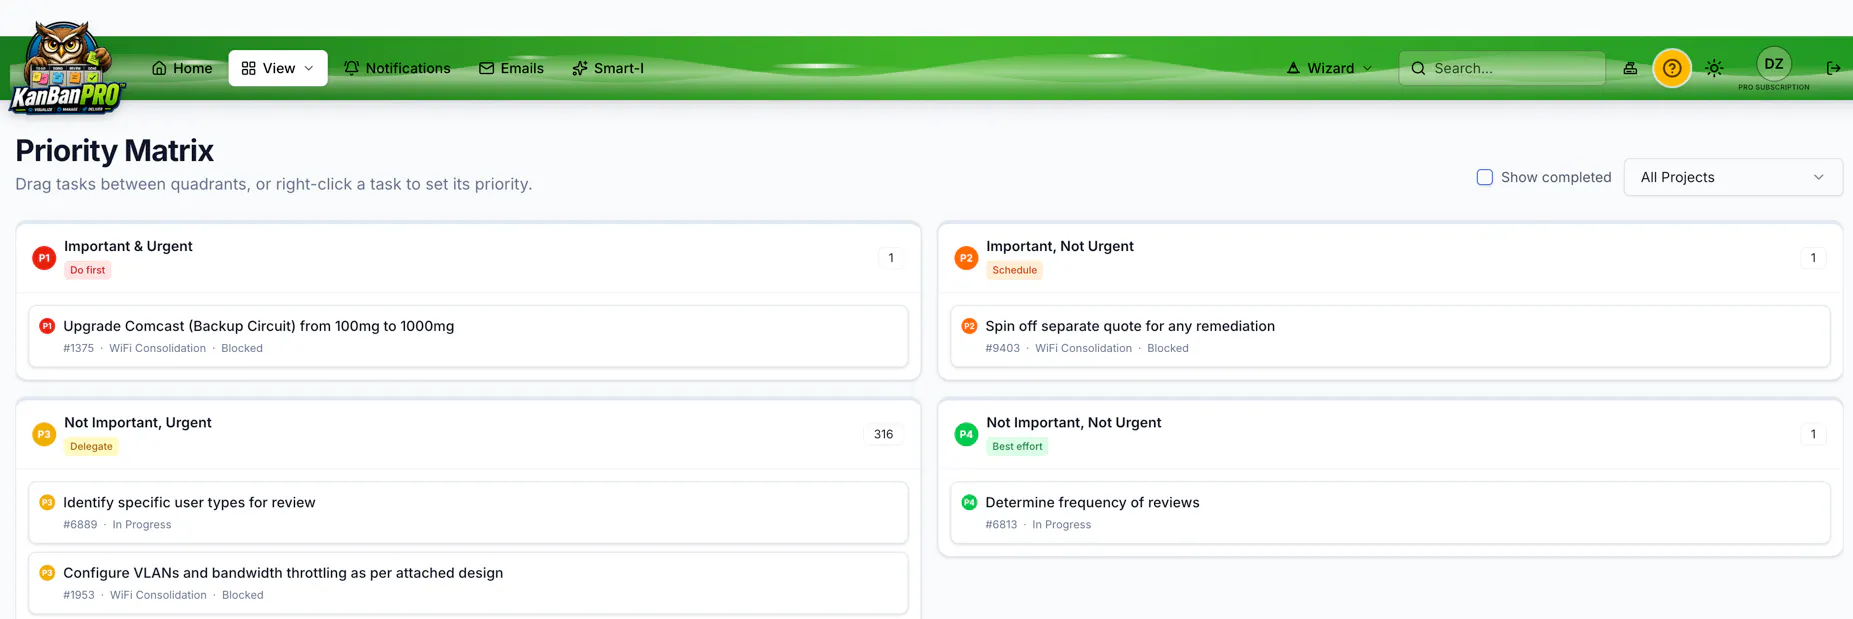This screenshot has width=1853, height=619.
Task: Click the Emails envelope icon
Action: [486, 68]
